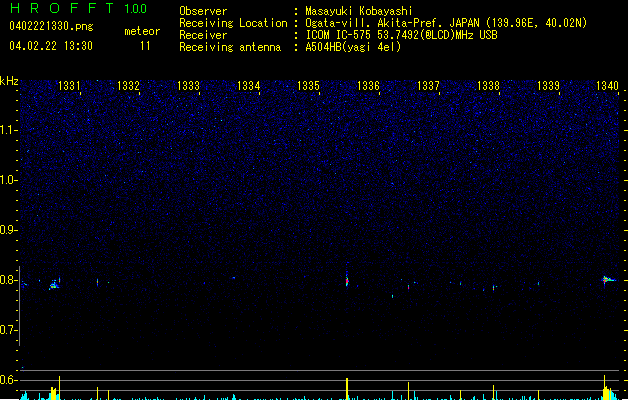
Task: Click the 'Receiving Location' label
Action: click(x=233, y=23)
